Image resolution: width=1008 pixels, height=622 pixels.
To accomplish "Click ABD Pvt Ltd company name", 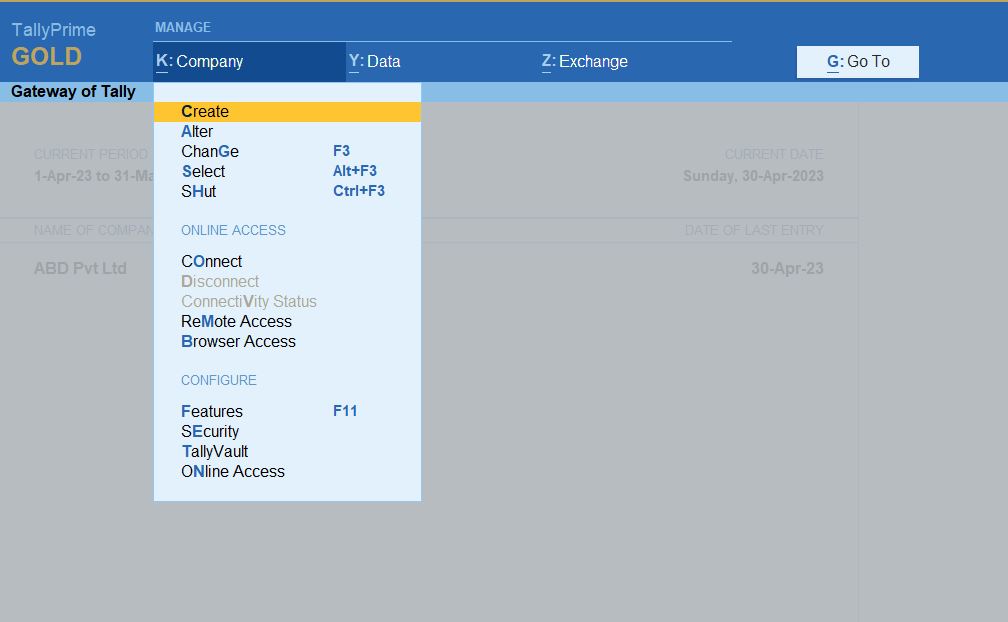I will 80,269.
